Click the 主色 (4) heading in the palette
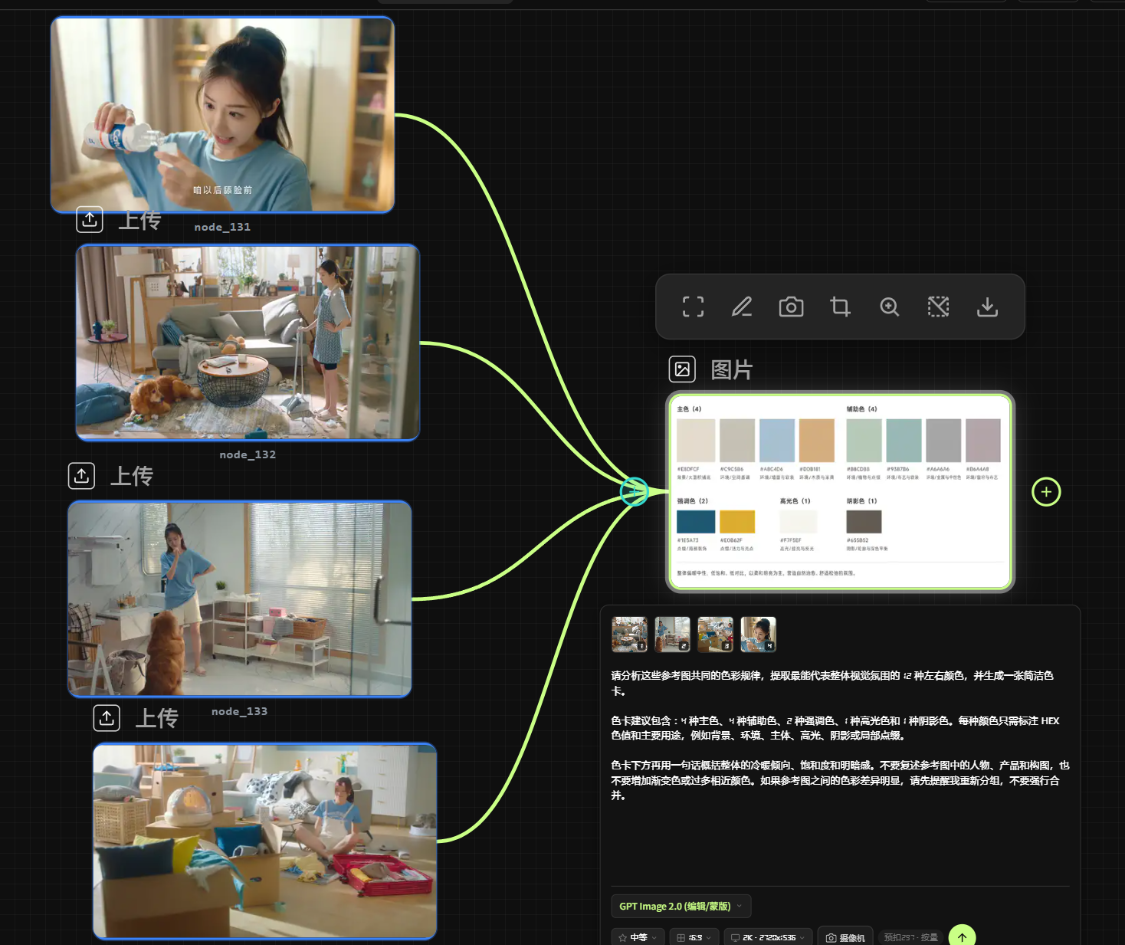Screen dimensions: 1125x945 [x=689, y=409]
